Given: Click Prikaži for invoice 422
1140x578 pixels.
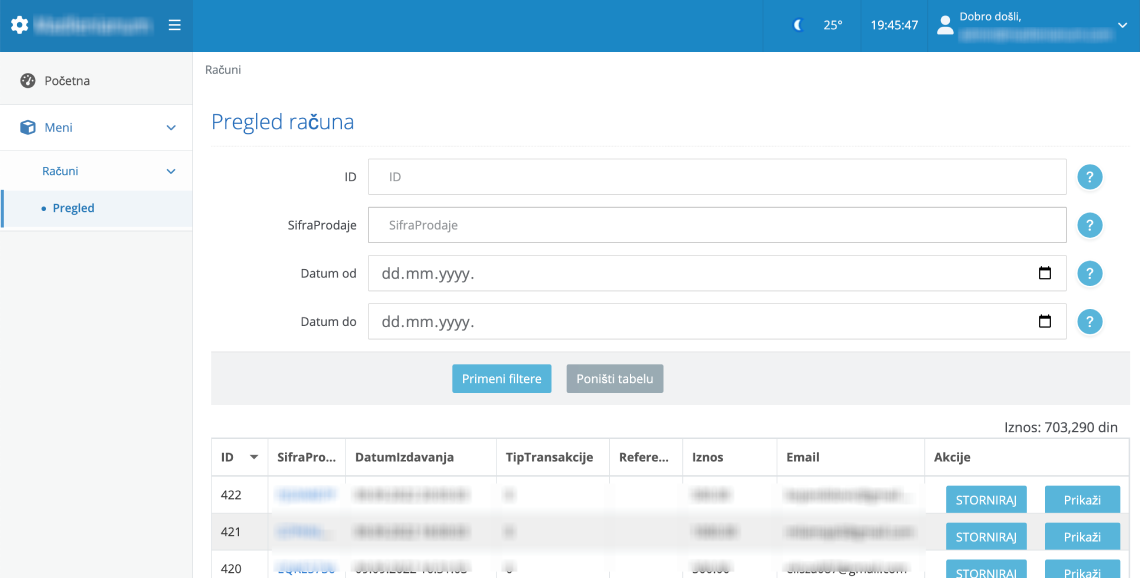Looking at the screenshot, I should click(x=1082, y=500).
